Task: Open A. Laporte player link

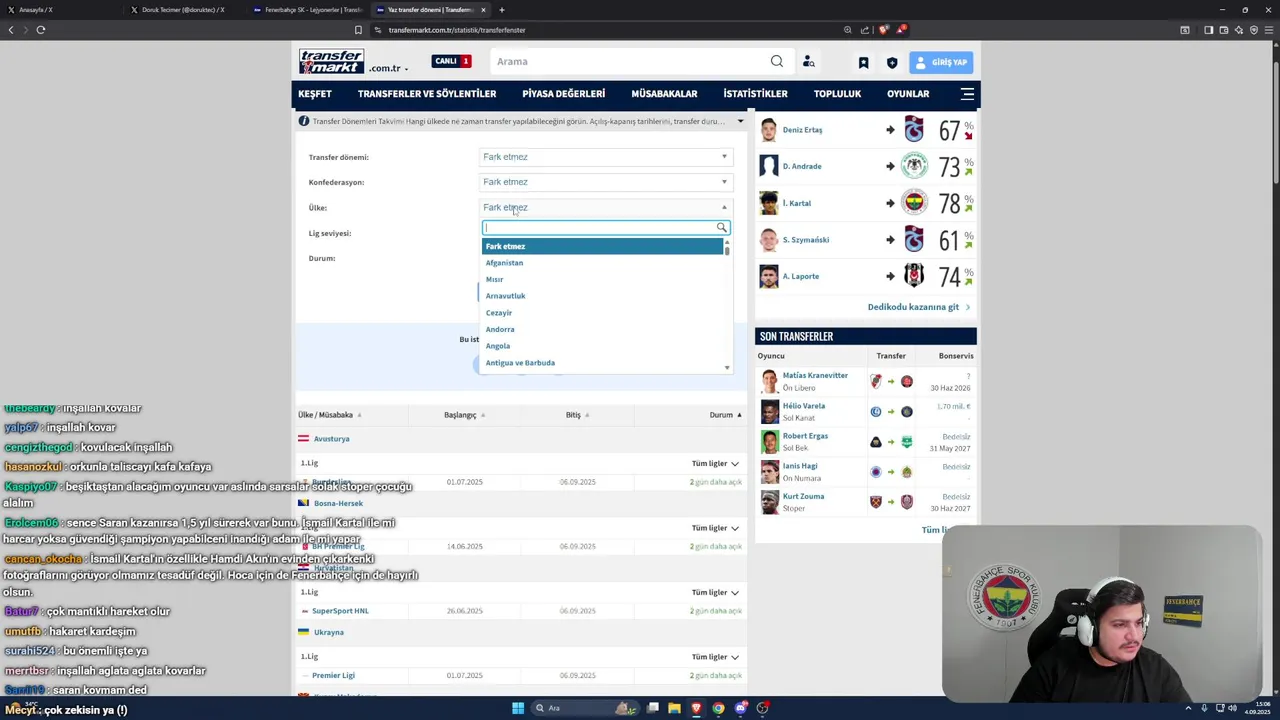Action: coord(801,276)
